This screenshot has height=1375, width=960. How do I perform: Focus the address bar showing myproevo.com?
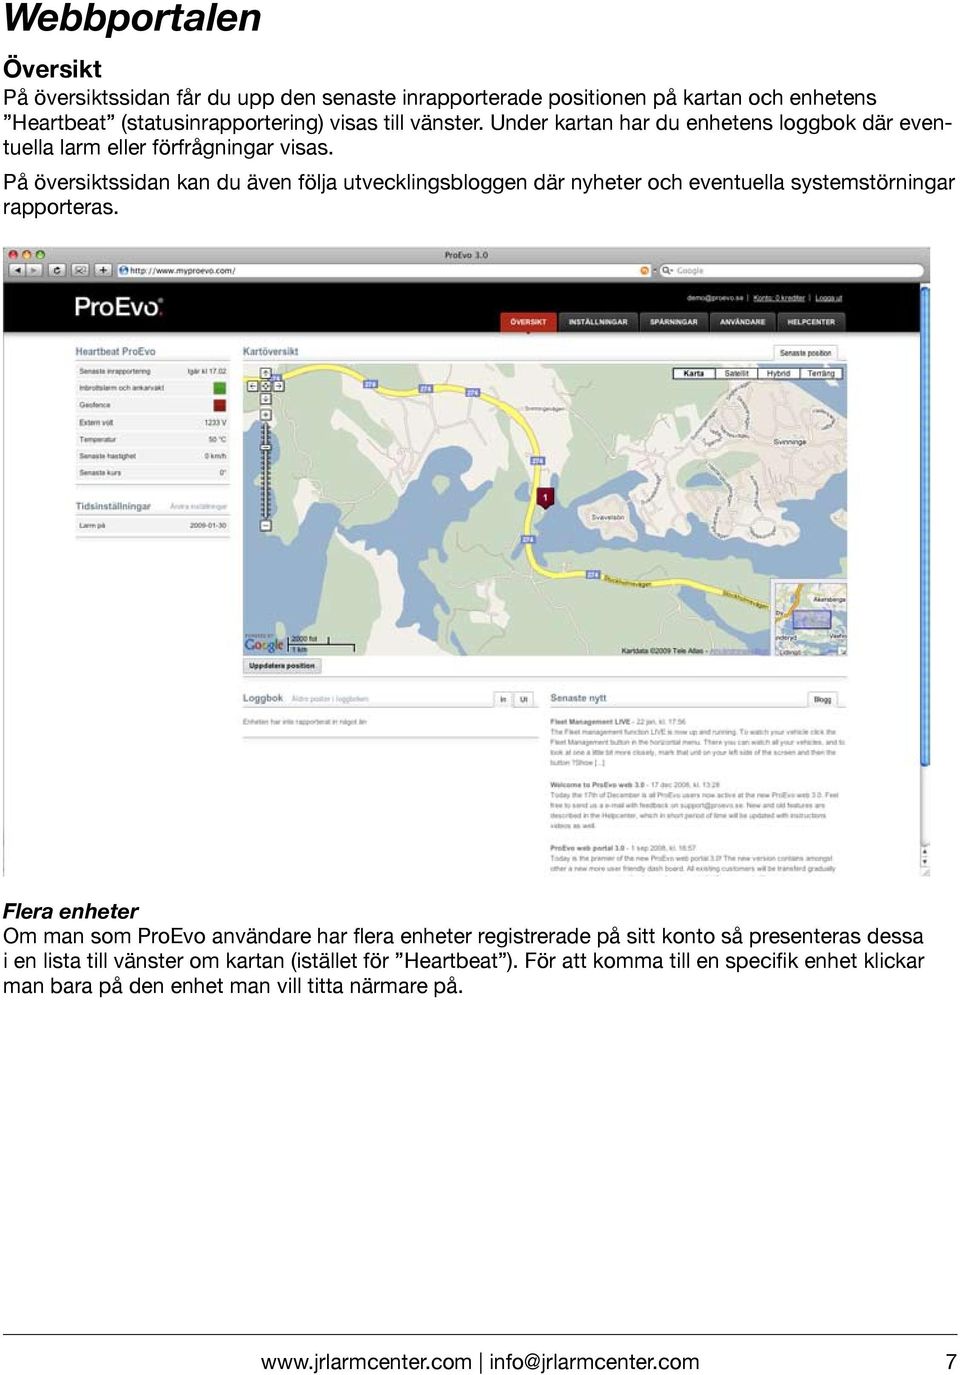(x=384, y=270)
